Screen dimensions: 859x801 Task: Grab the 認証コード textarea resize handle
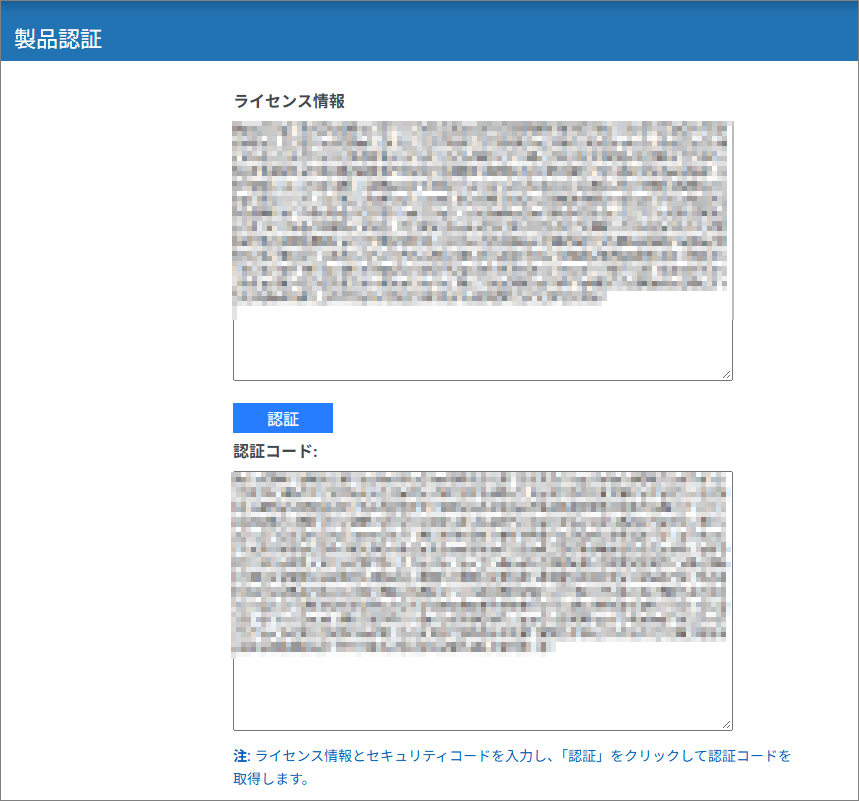726,724
